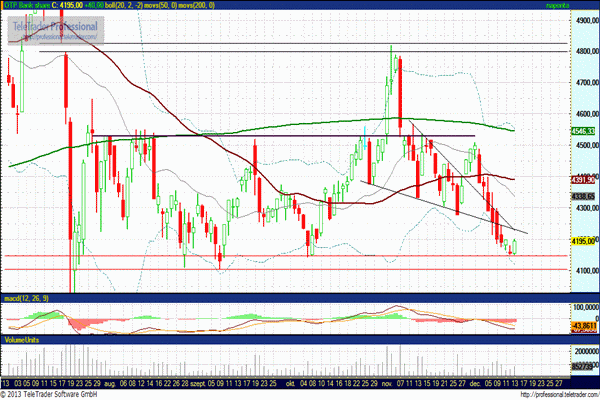This screenshot has height=400, width=600.
Task: Click the 4800,00 price axis label
Action: pos(587,51)
